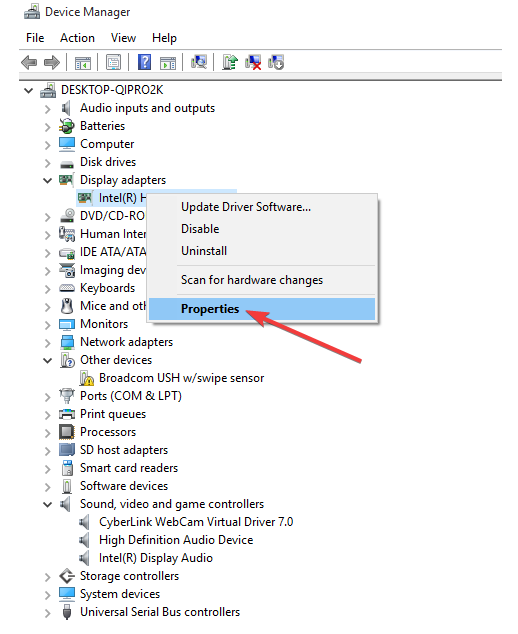518x634 pixels.
Task: Collapse Sound, video and game controllers
Action: (47, 504)
